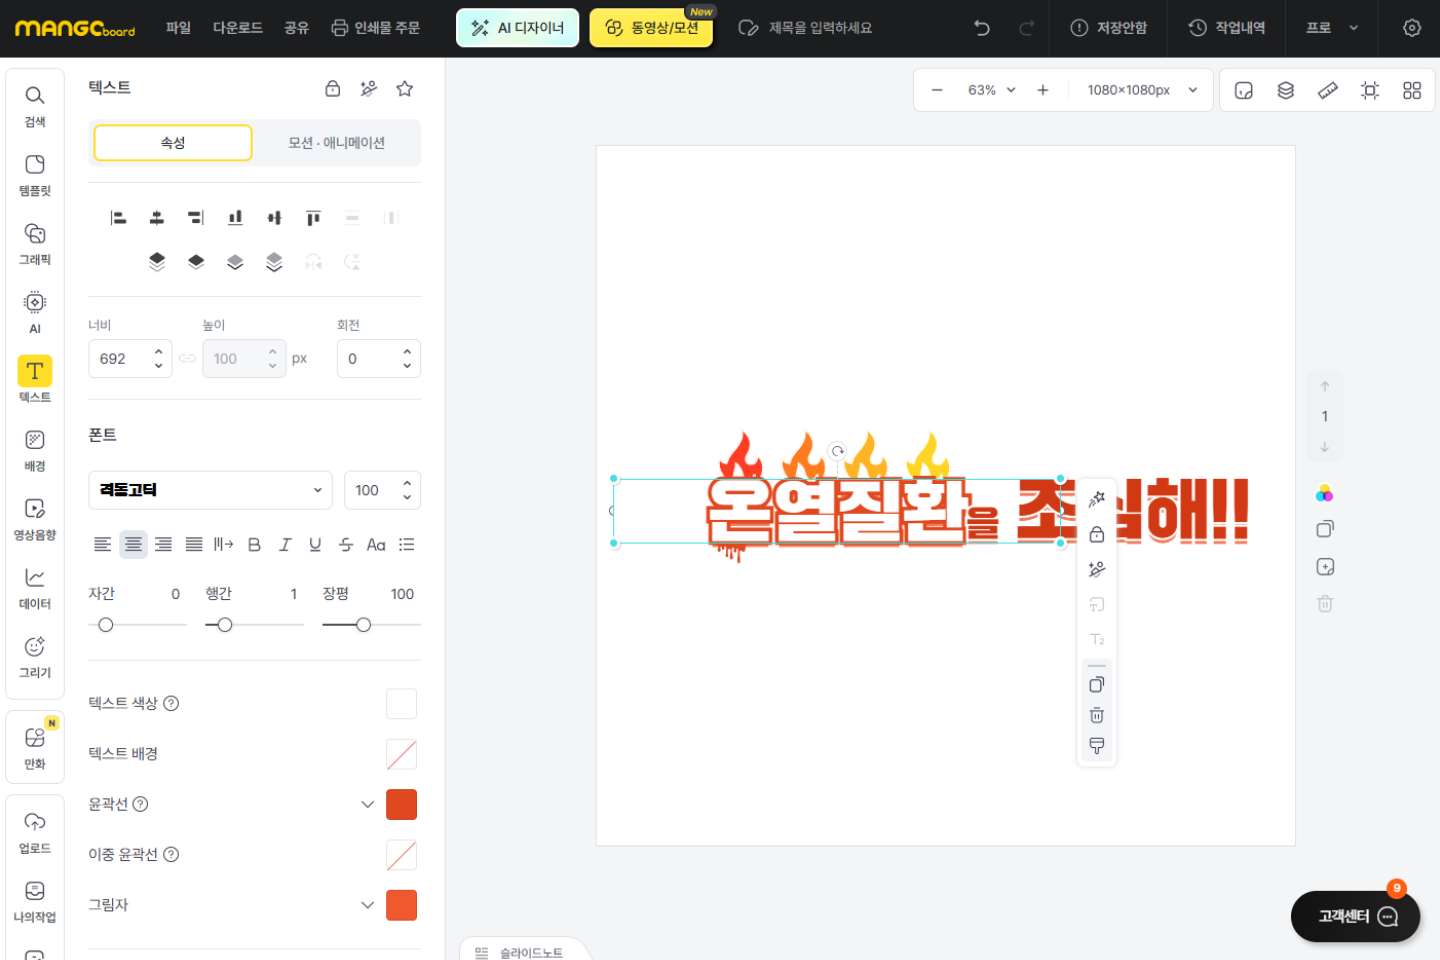Expand the 윤곽선 outline options
This screenshot has height=960, width=1440.
pyautogui.click(x=367, y=804)
